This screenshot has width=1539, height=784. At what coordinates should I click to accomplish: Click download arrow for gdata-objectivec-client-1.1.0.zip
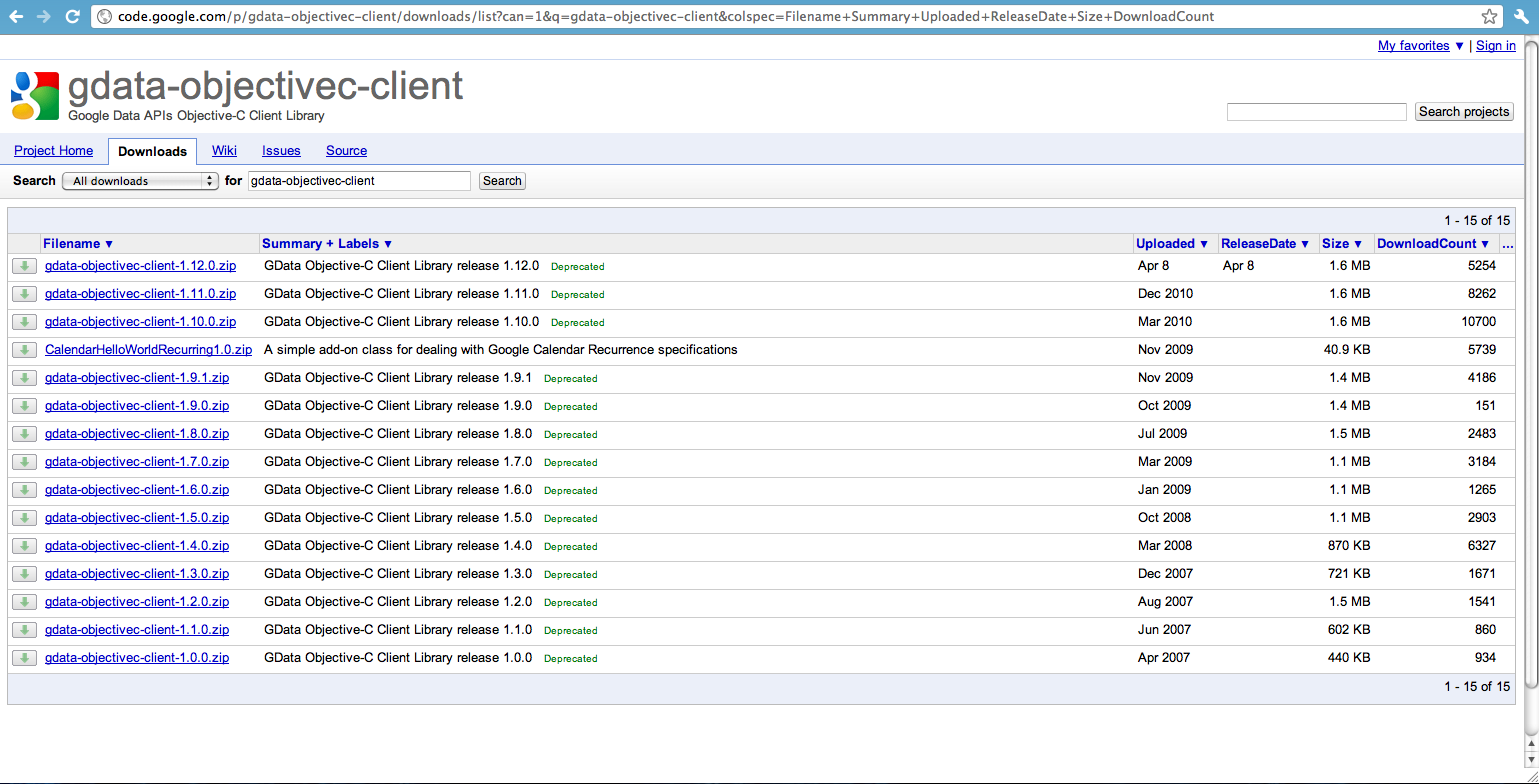pos(25,630)
